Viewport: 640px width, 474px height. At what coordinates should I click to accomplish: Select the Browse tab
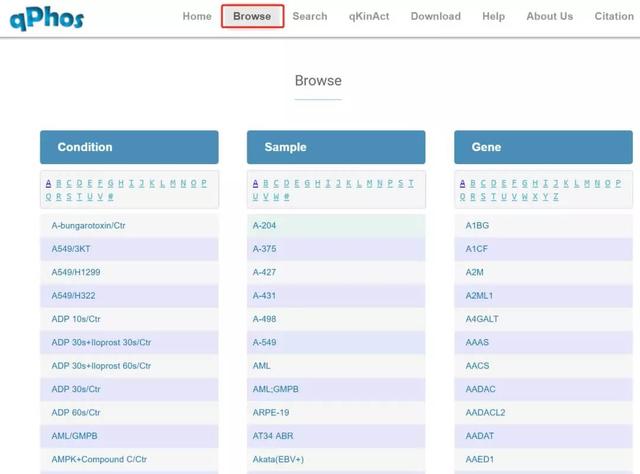(x=252, y=16)
